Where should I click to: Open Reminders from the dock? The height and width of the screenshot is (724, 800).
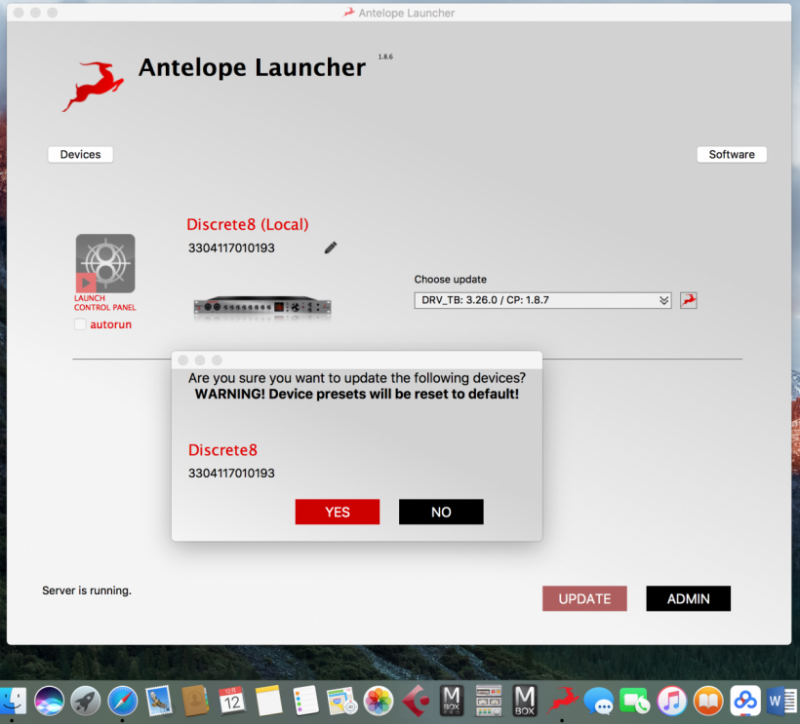pyautogui.click(x=306, y=701)
